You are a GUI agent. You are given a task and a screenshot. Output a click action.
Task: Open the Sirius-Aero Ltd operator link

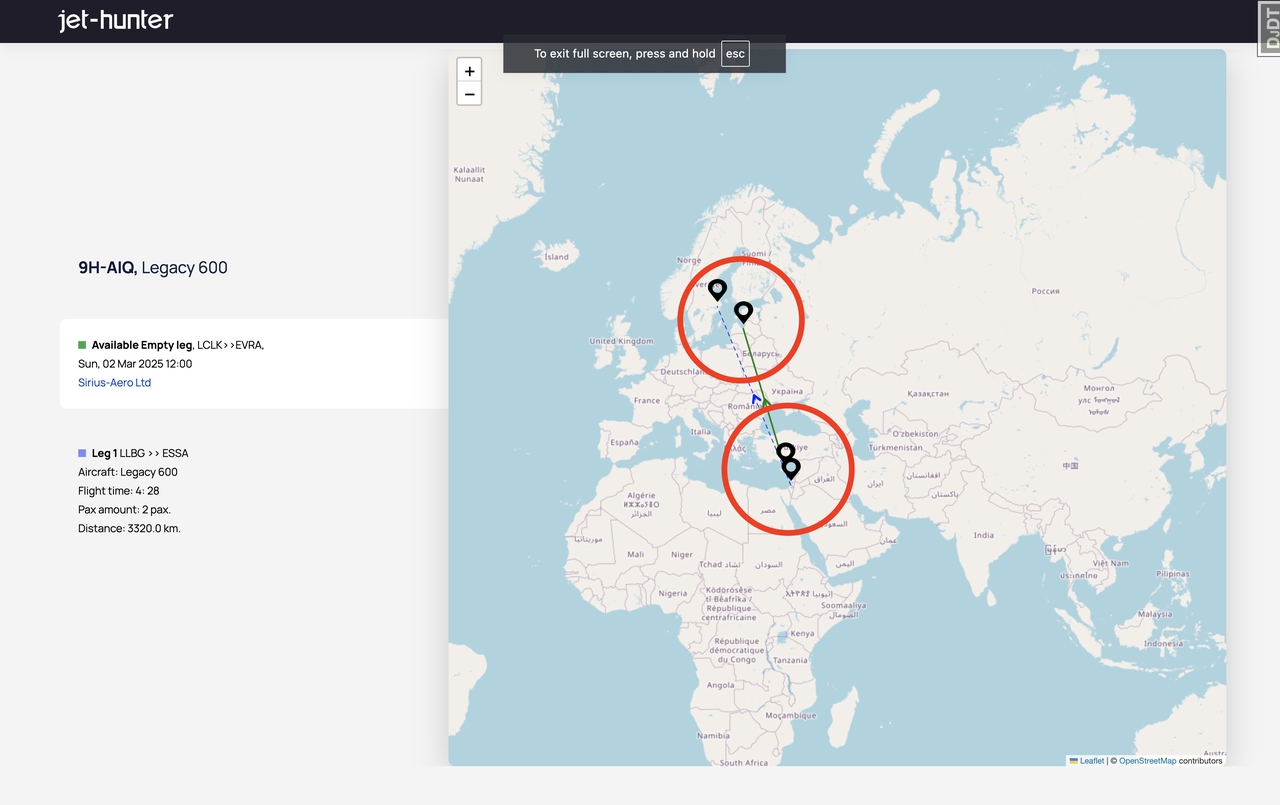(114, 383)
